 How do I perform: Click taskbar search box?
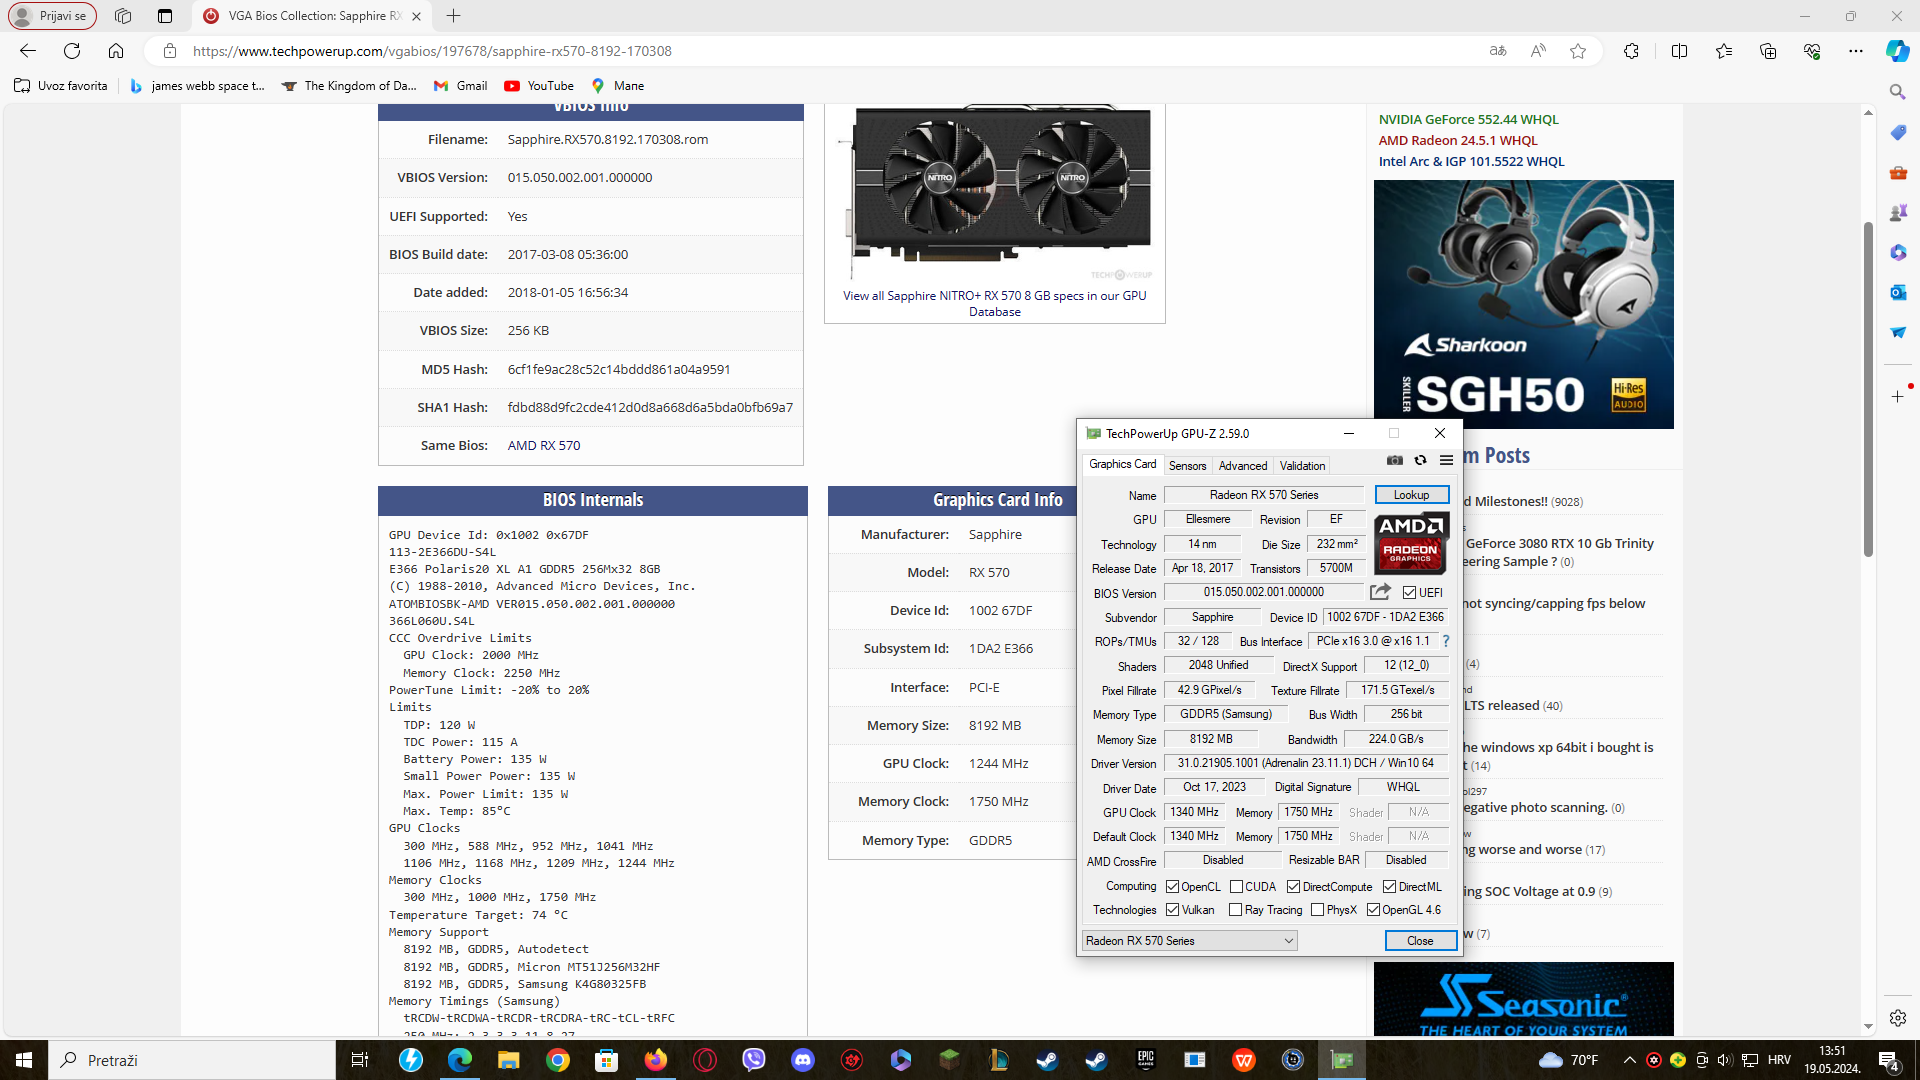[192, 1060]
